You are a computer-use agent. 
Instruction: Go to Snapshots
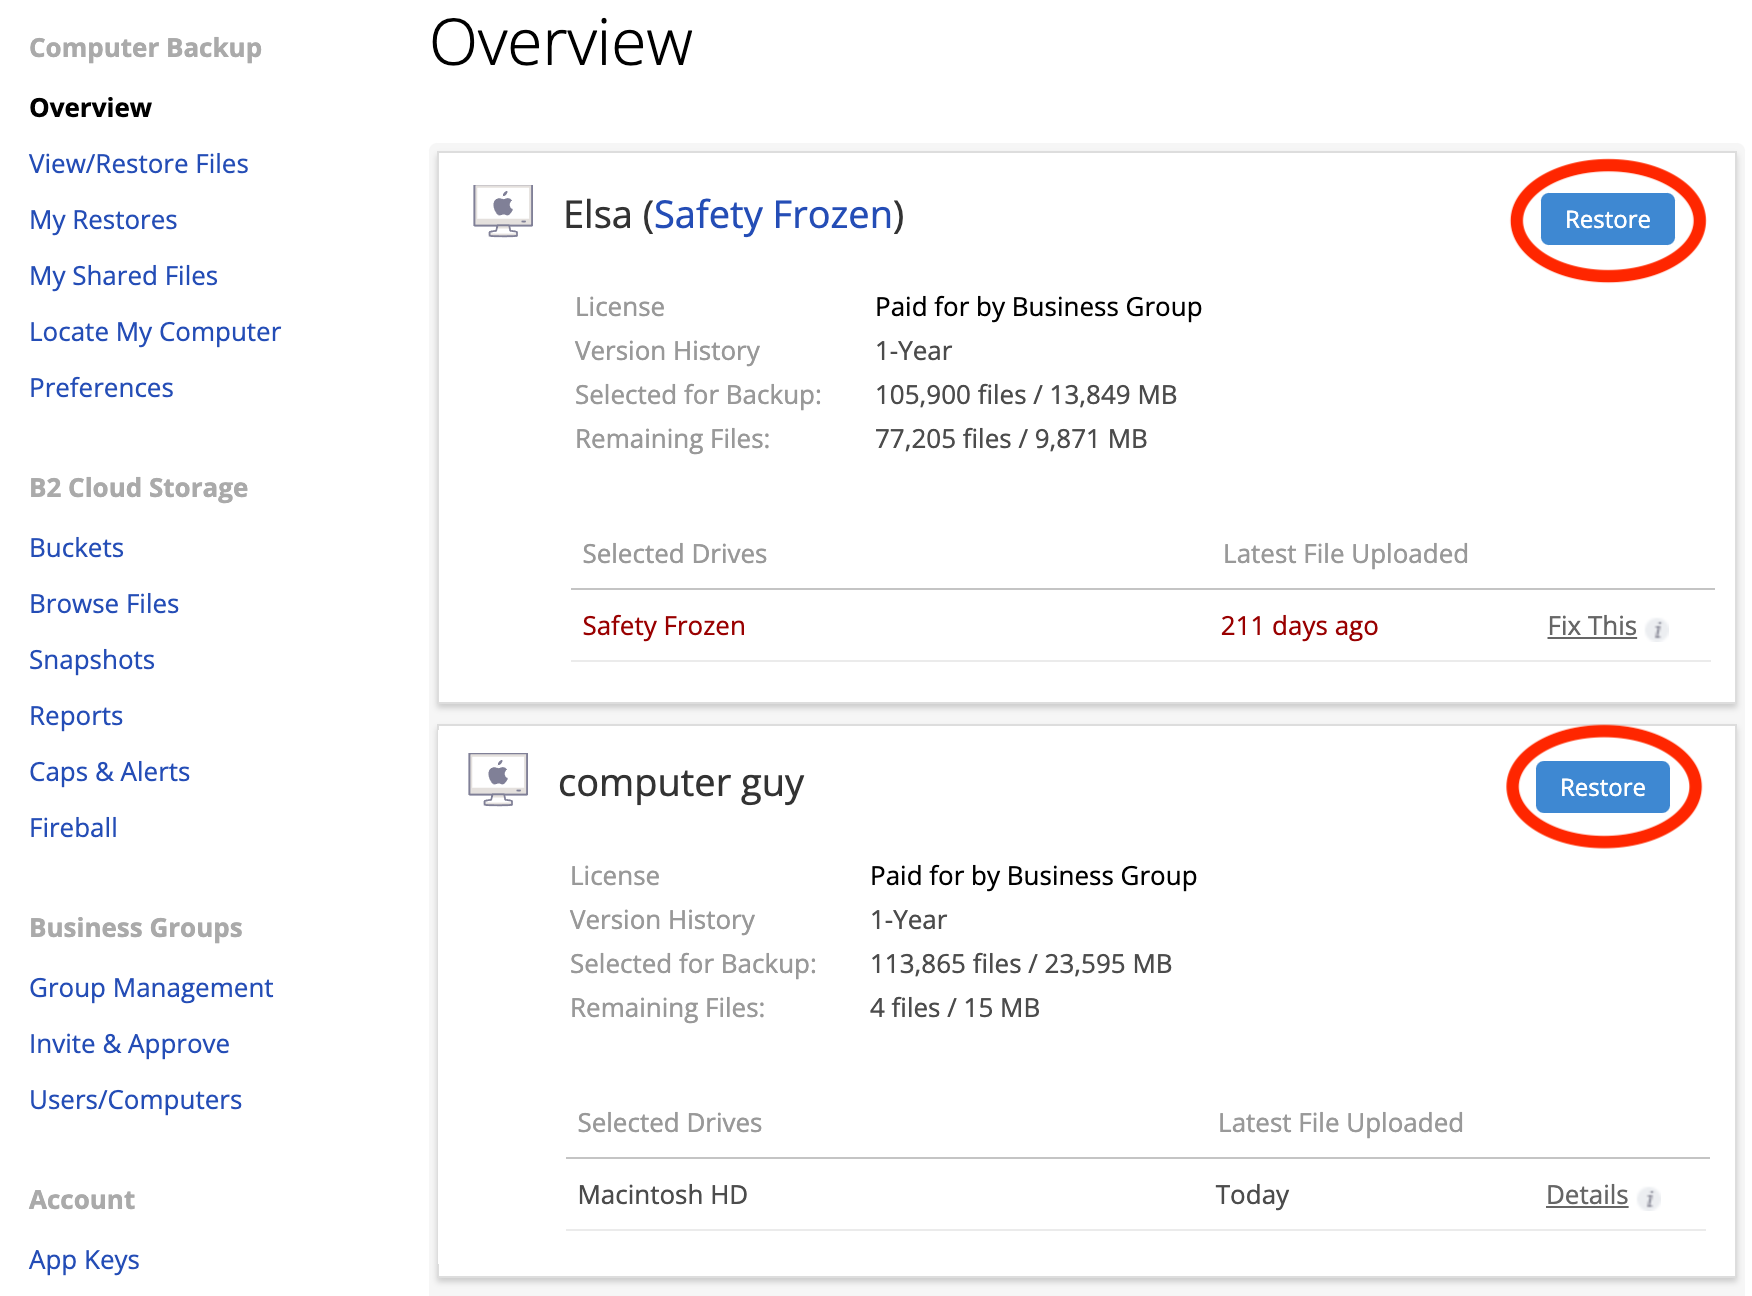[x=92, y=660]
